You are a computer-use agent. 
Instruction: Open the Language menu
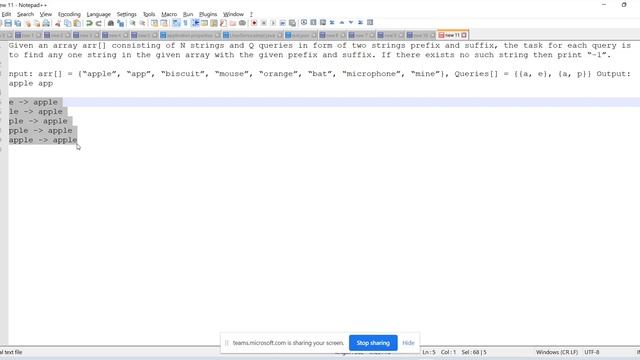[98, 14]
